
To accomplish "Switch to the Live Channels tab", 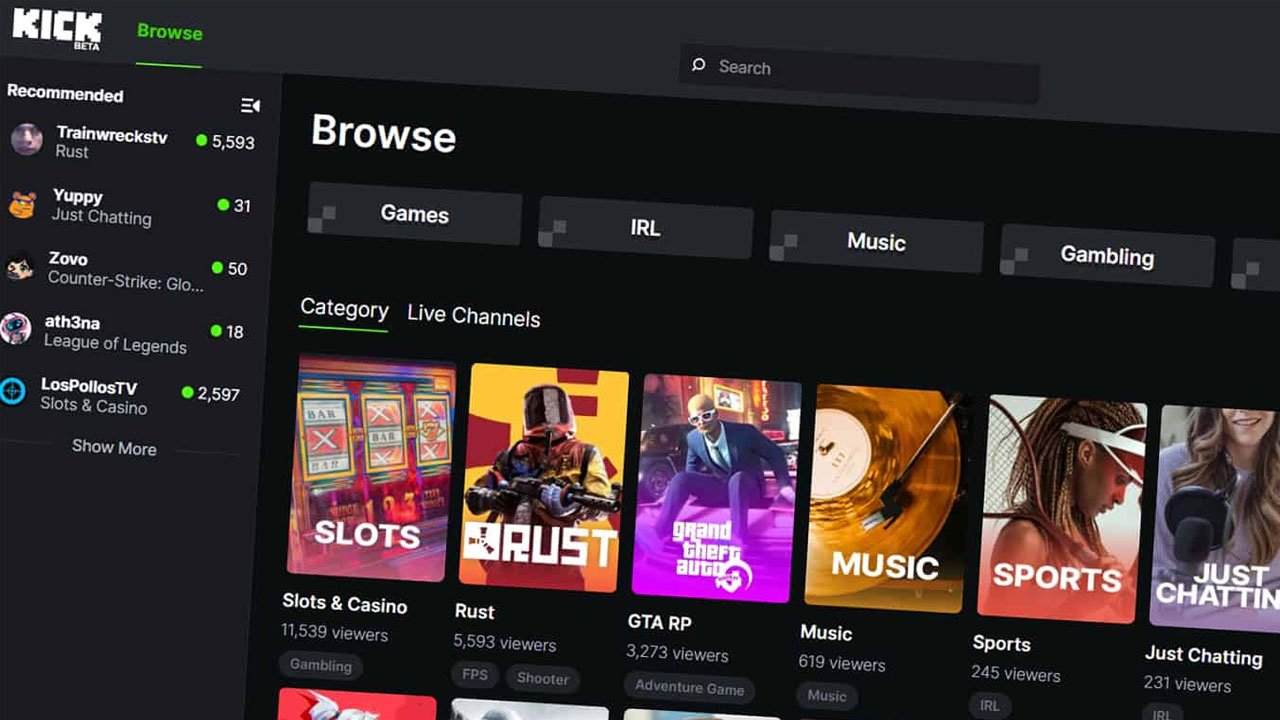I will (x=474, y=317).
